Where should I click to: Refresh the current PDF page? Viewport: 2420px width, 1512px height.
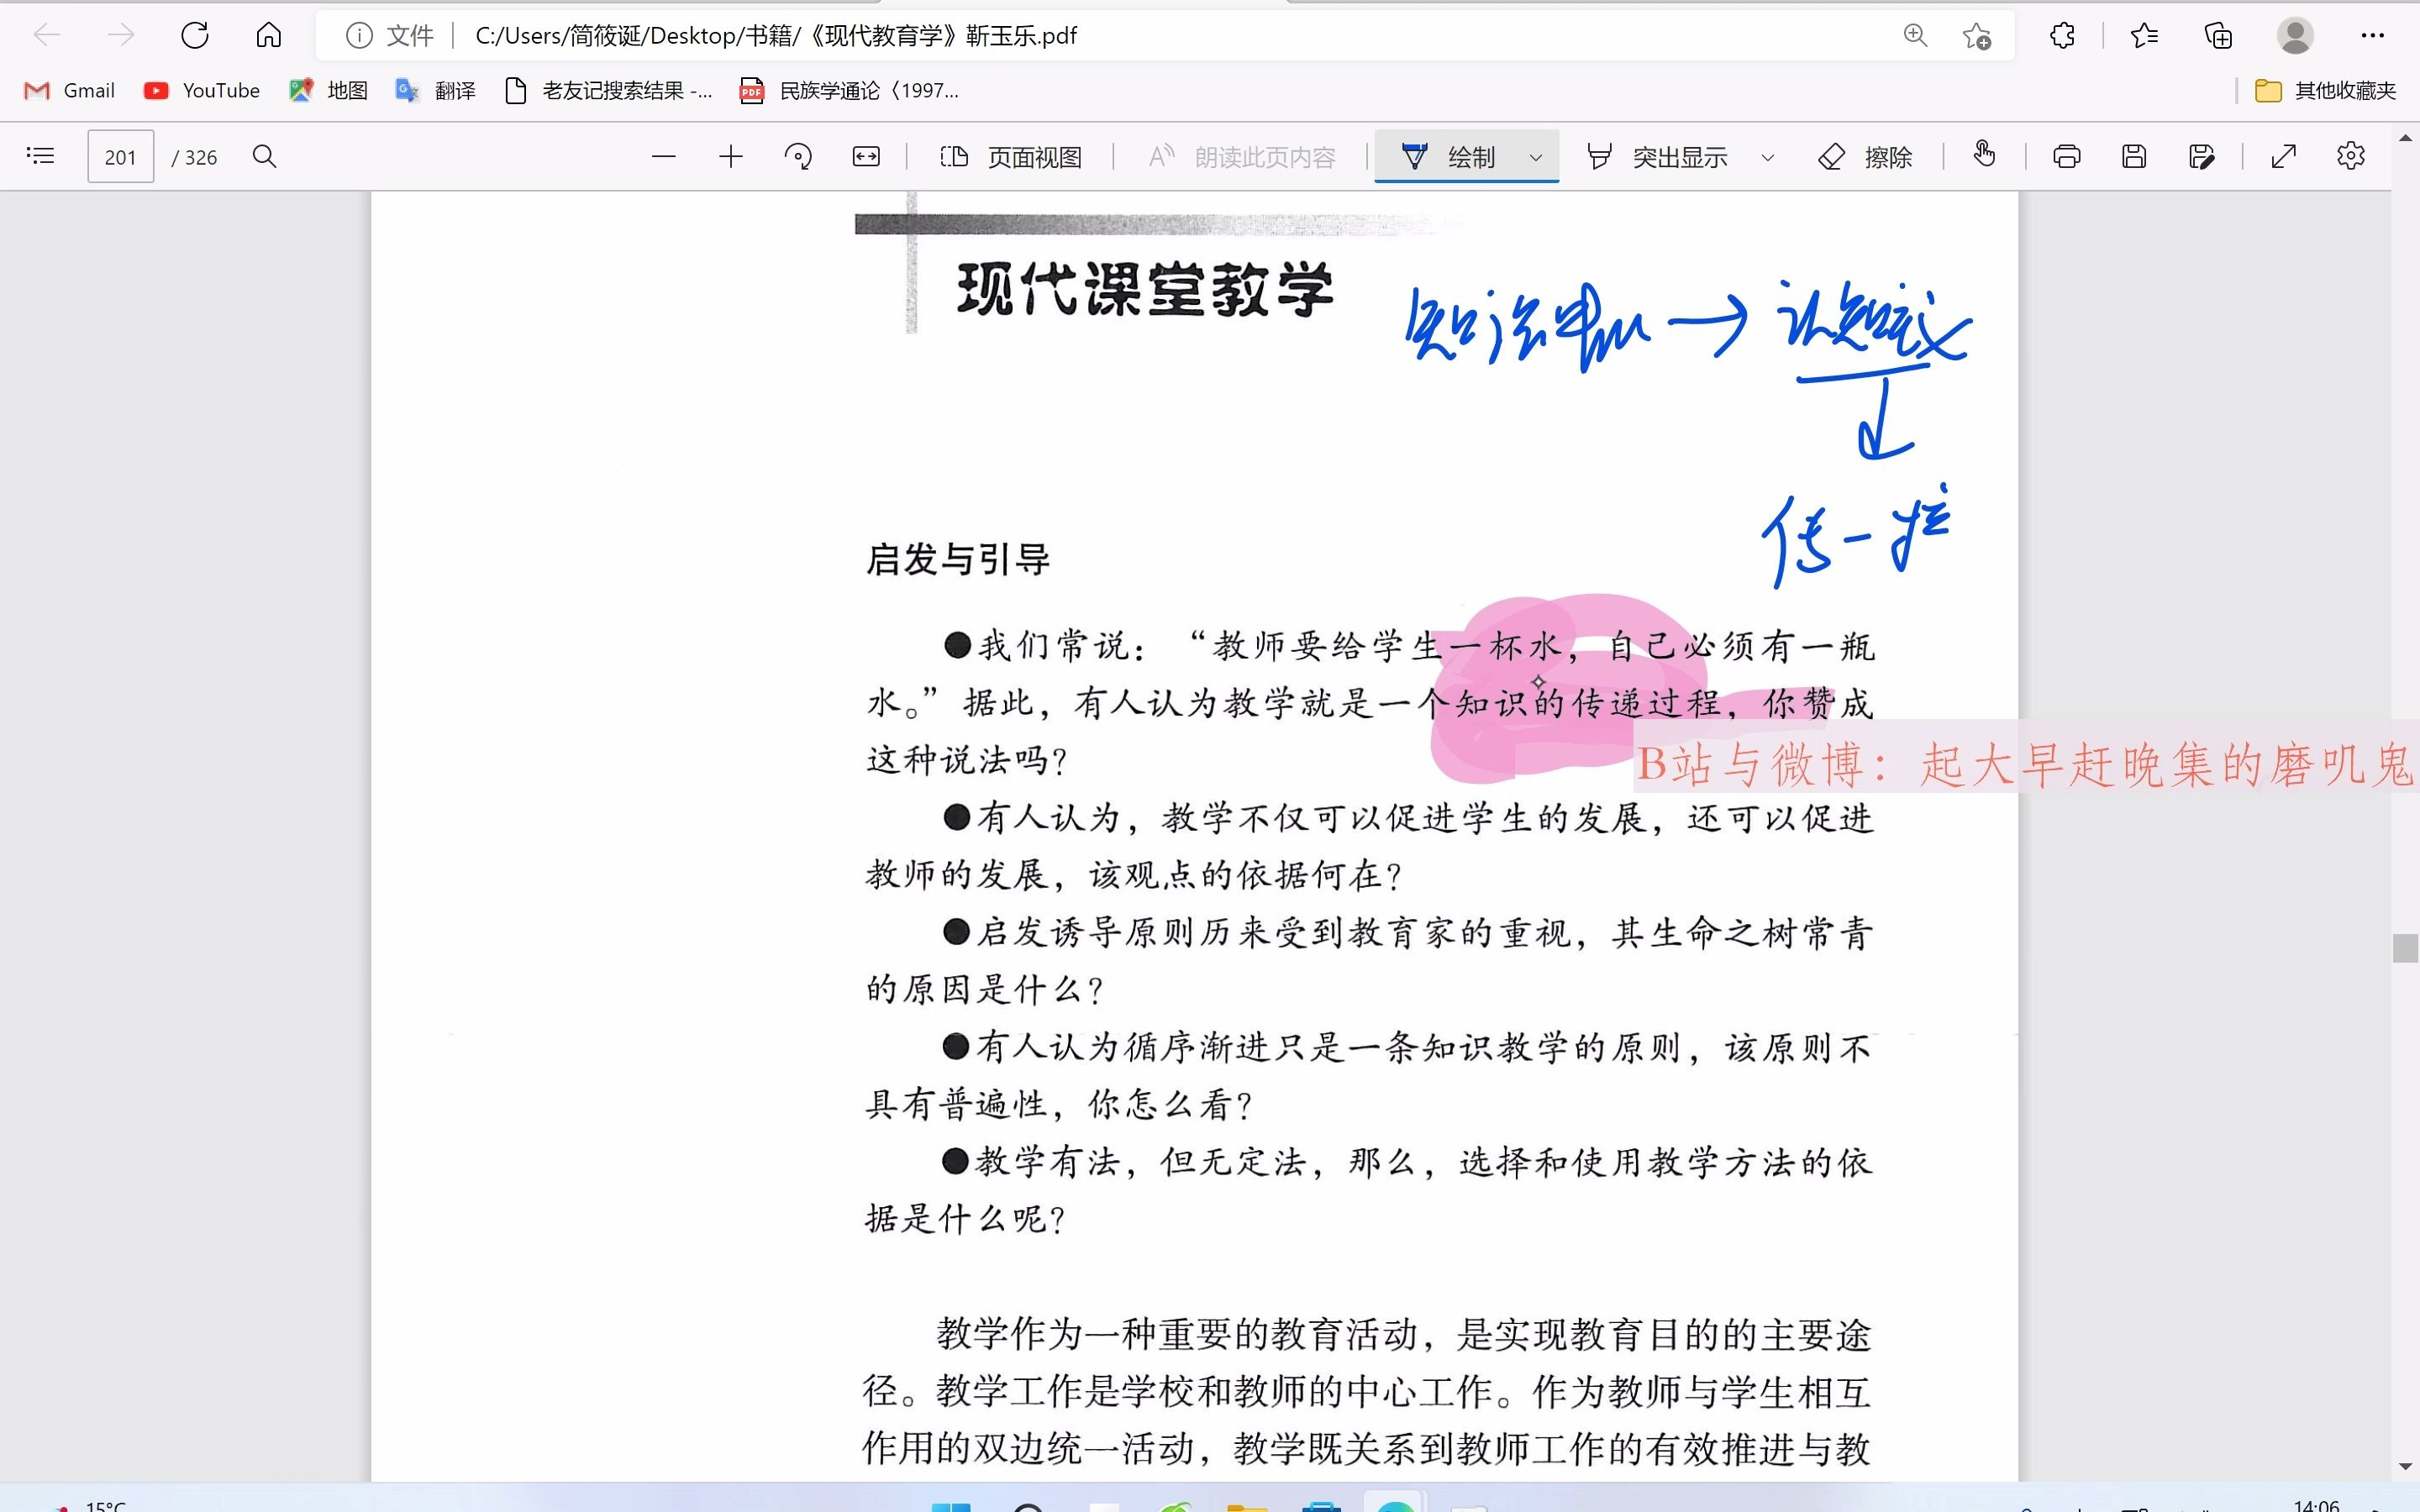[195, 36]
